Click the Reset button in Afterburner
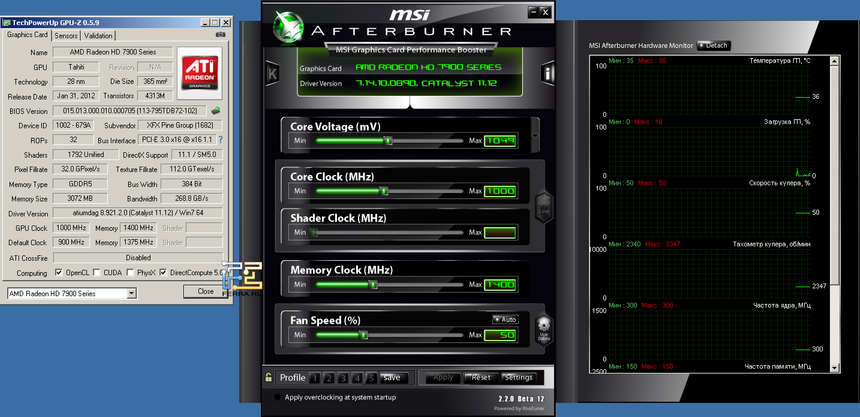This screenshot has height=417, width=860. tap(481, 377)
